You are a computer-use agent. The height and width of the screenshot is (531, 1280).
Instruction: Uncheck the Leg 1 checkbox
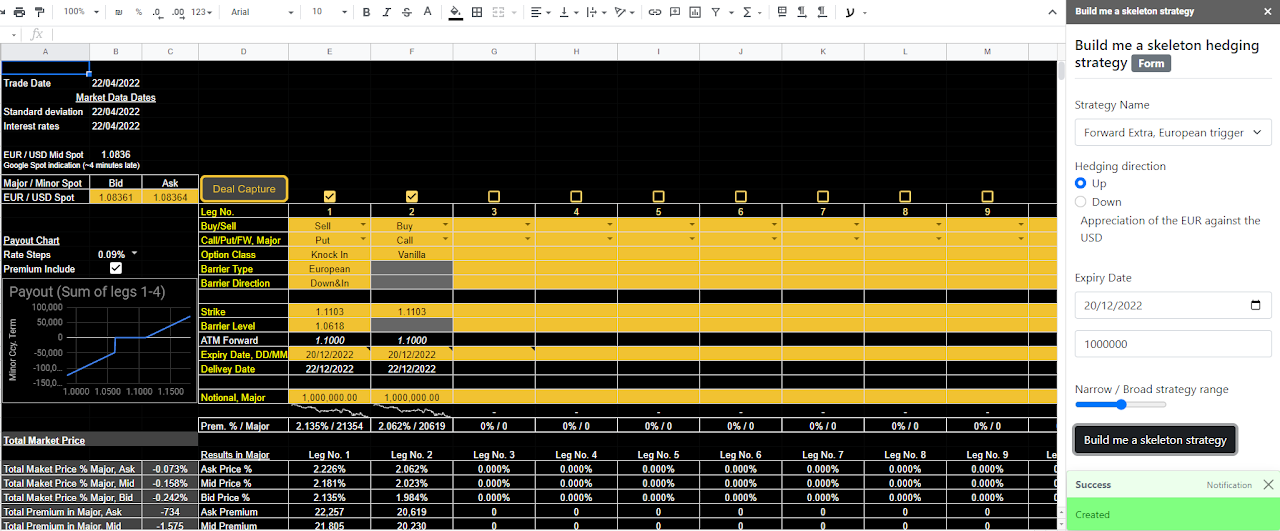(330, 197)
